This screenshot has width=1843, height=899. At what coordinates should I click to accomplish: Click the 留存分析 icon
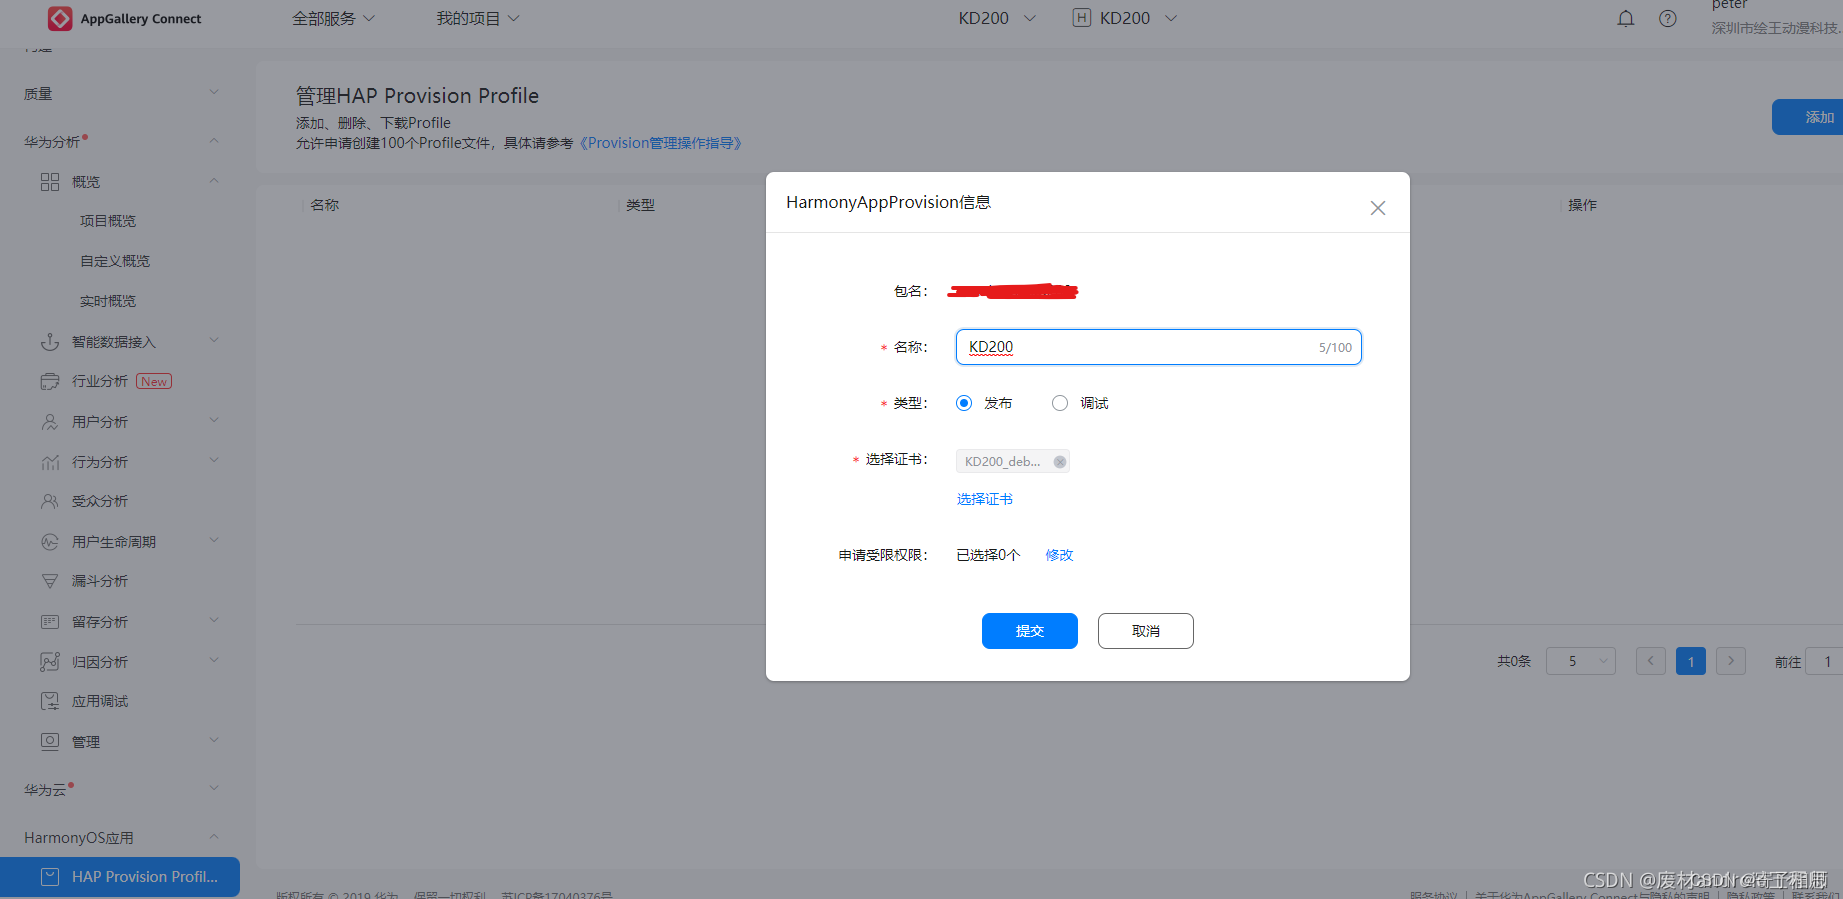coord(50,622)
